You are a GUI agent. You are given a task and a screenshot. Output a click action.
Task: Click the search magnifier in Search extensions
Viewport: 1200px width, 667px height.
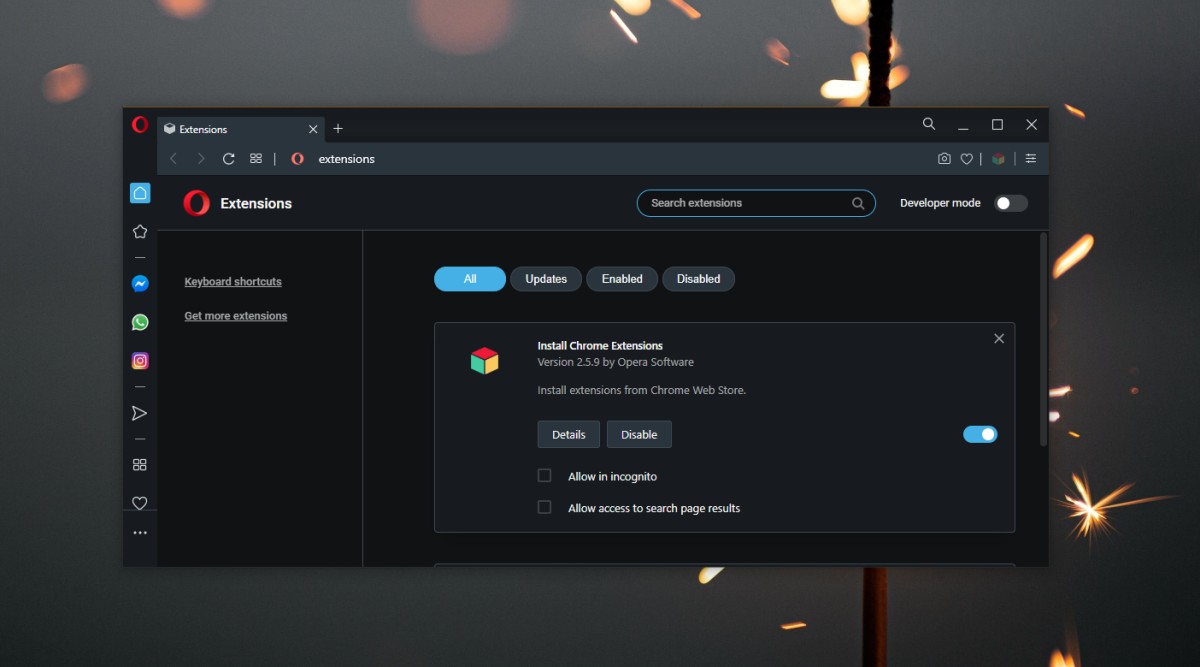coord(858,203)
